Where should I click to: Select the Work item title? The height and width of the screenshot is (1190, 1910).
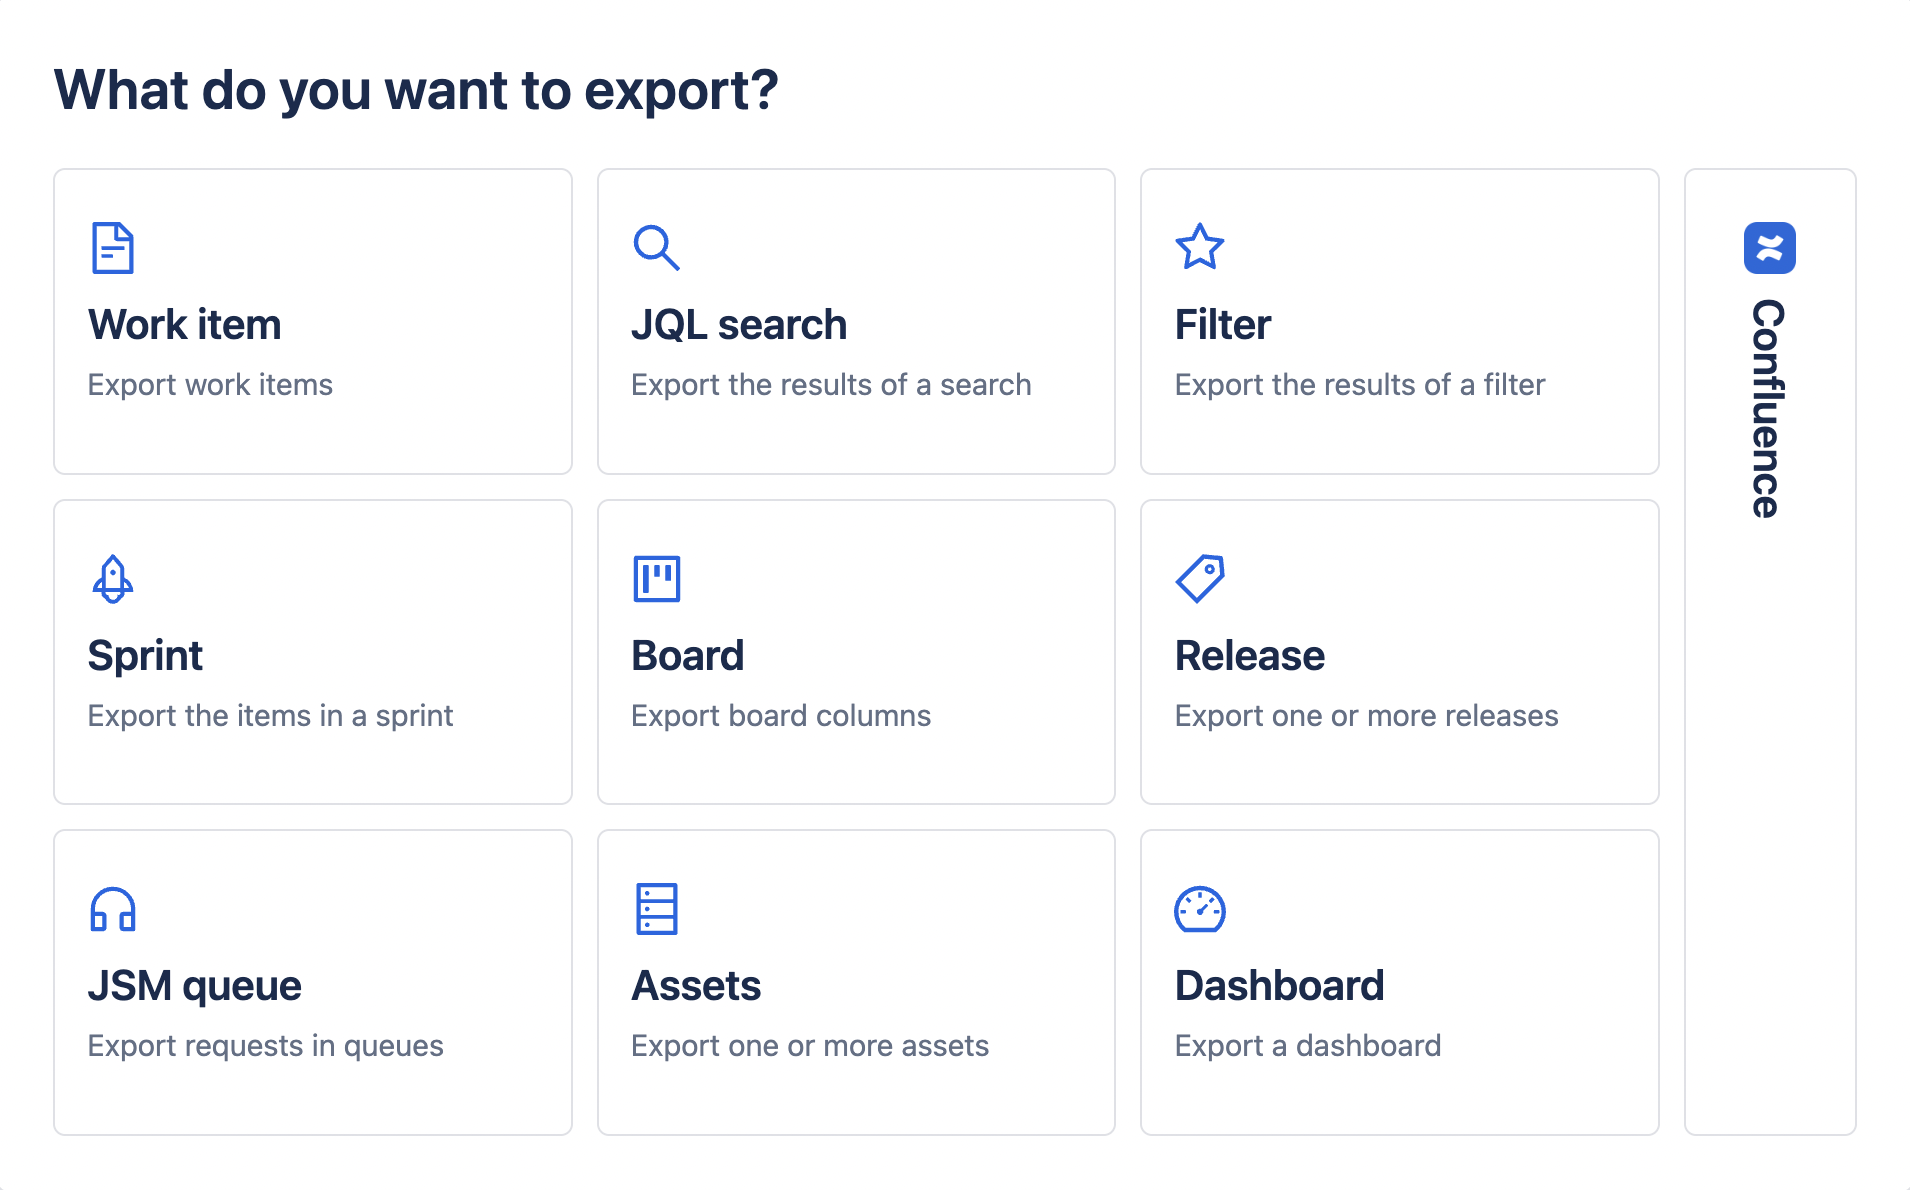184,325
